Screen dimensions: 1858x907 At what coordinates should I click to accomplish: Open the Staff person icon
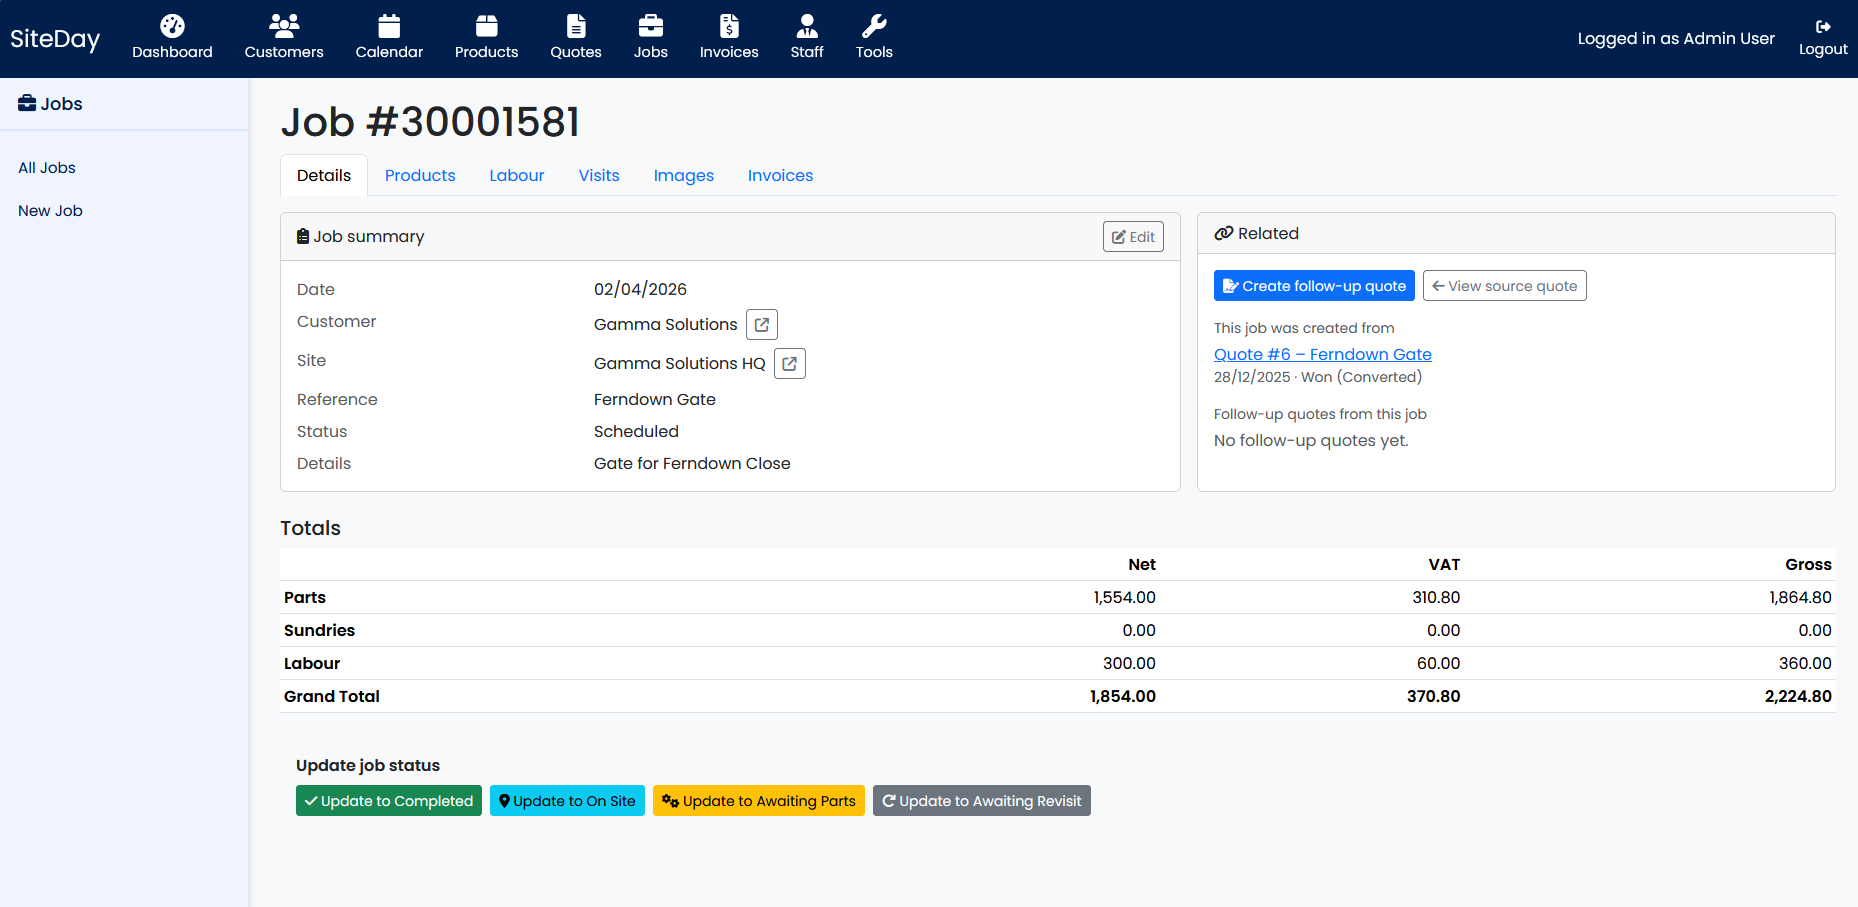coord(807,26)
